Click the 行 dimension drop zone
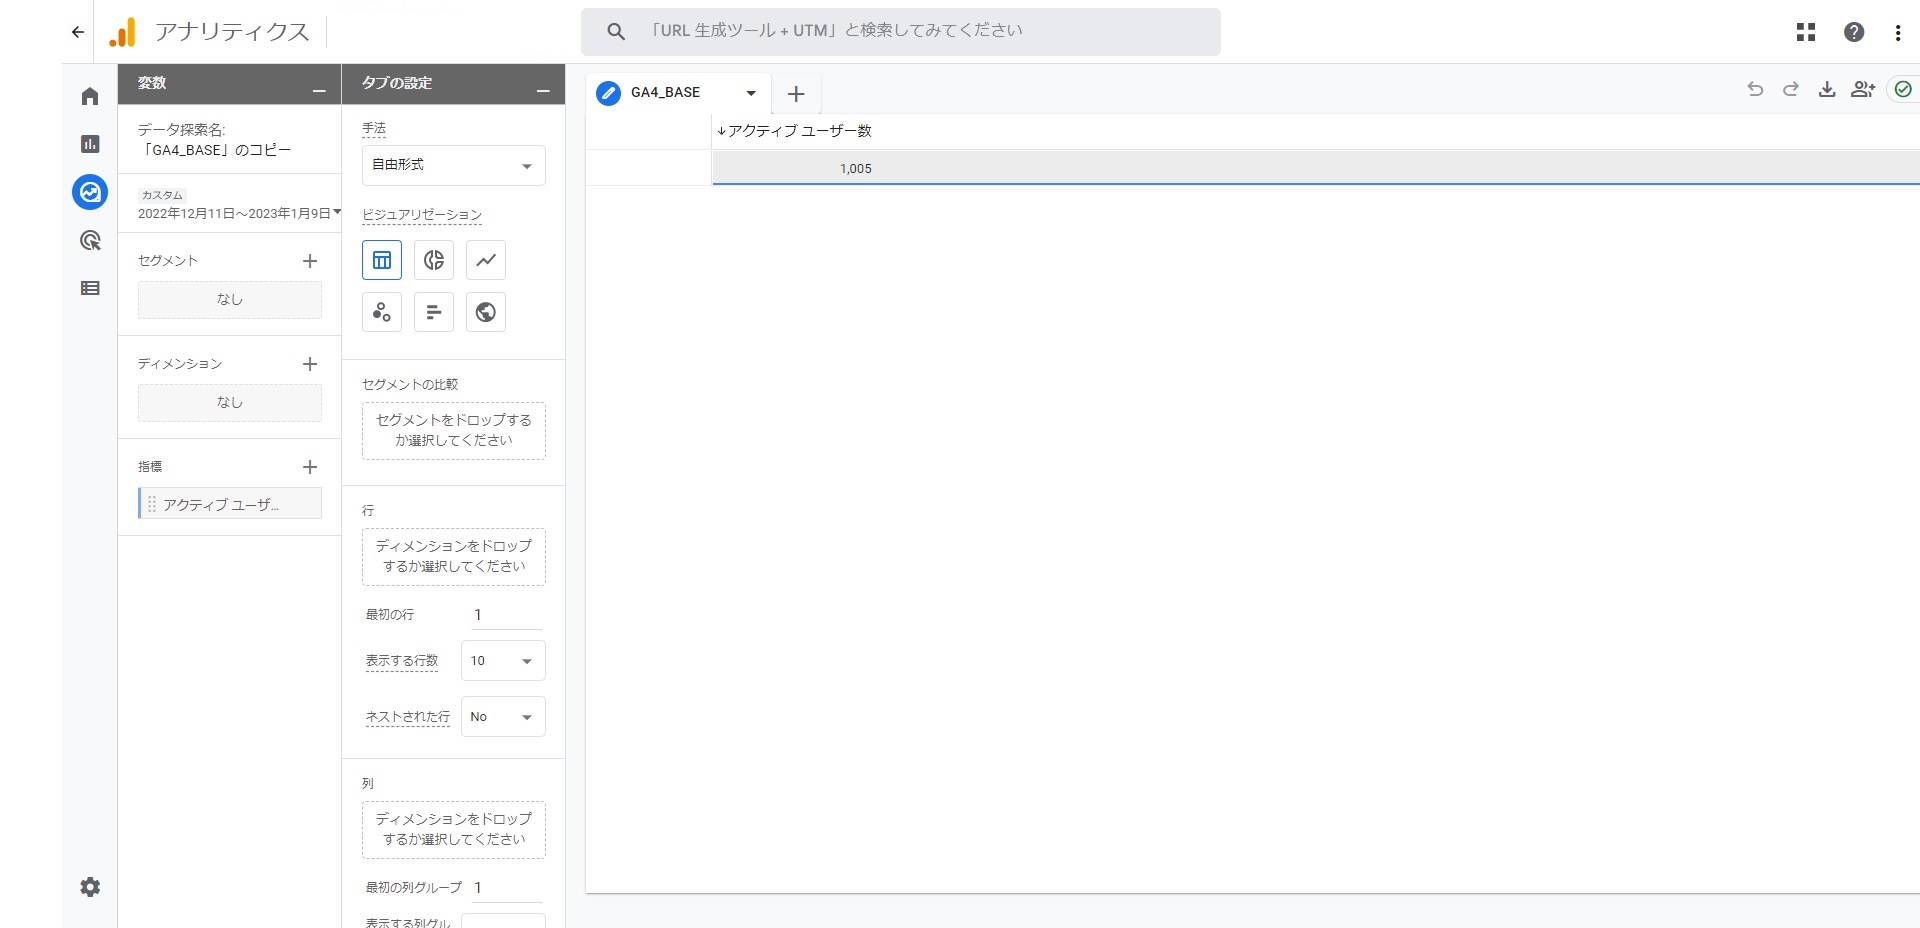Image resolution: width=1920 pixels, height=928 pixels. 454,557
